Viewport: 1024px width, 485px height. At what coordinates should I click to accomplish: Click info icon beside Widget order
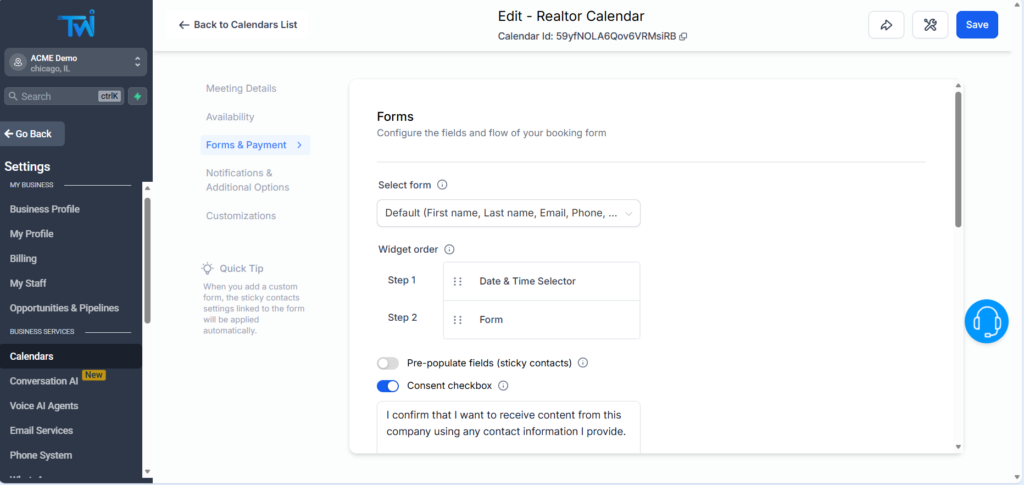[x=449, y=249]
